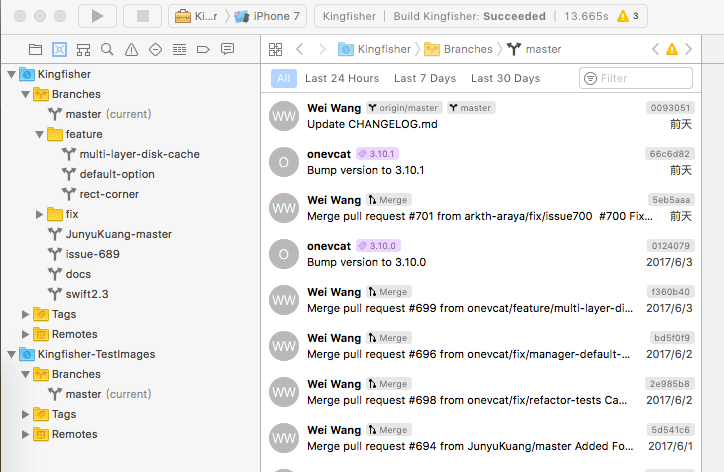
Task: Jump to previous issue arrow
Action: [655, 49]
